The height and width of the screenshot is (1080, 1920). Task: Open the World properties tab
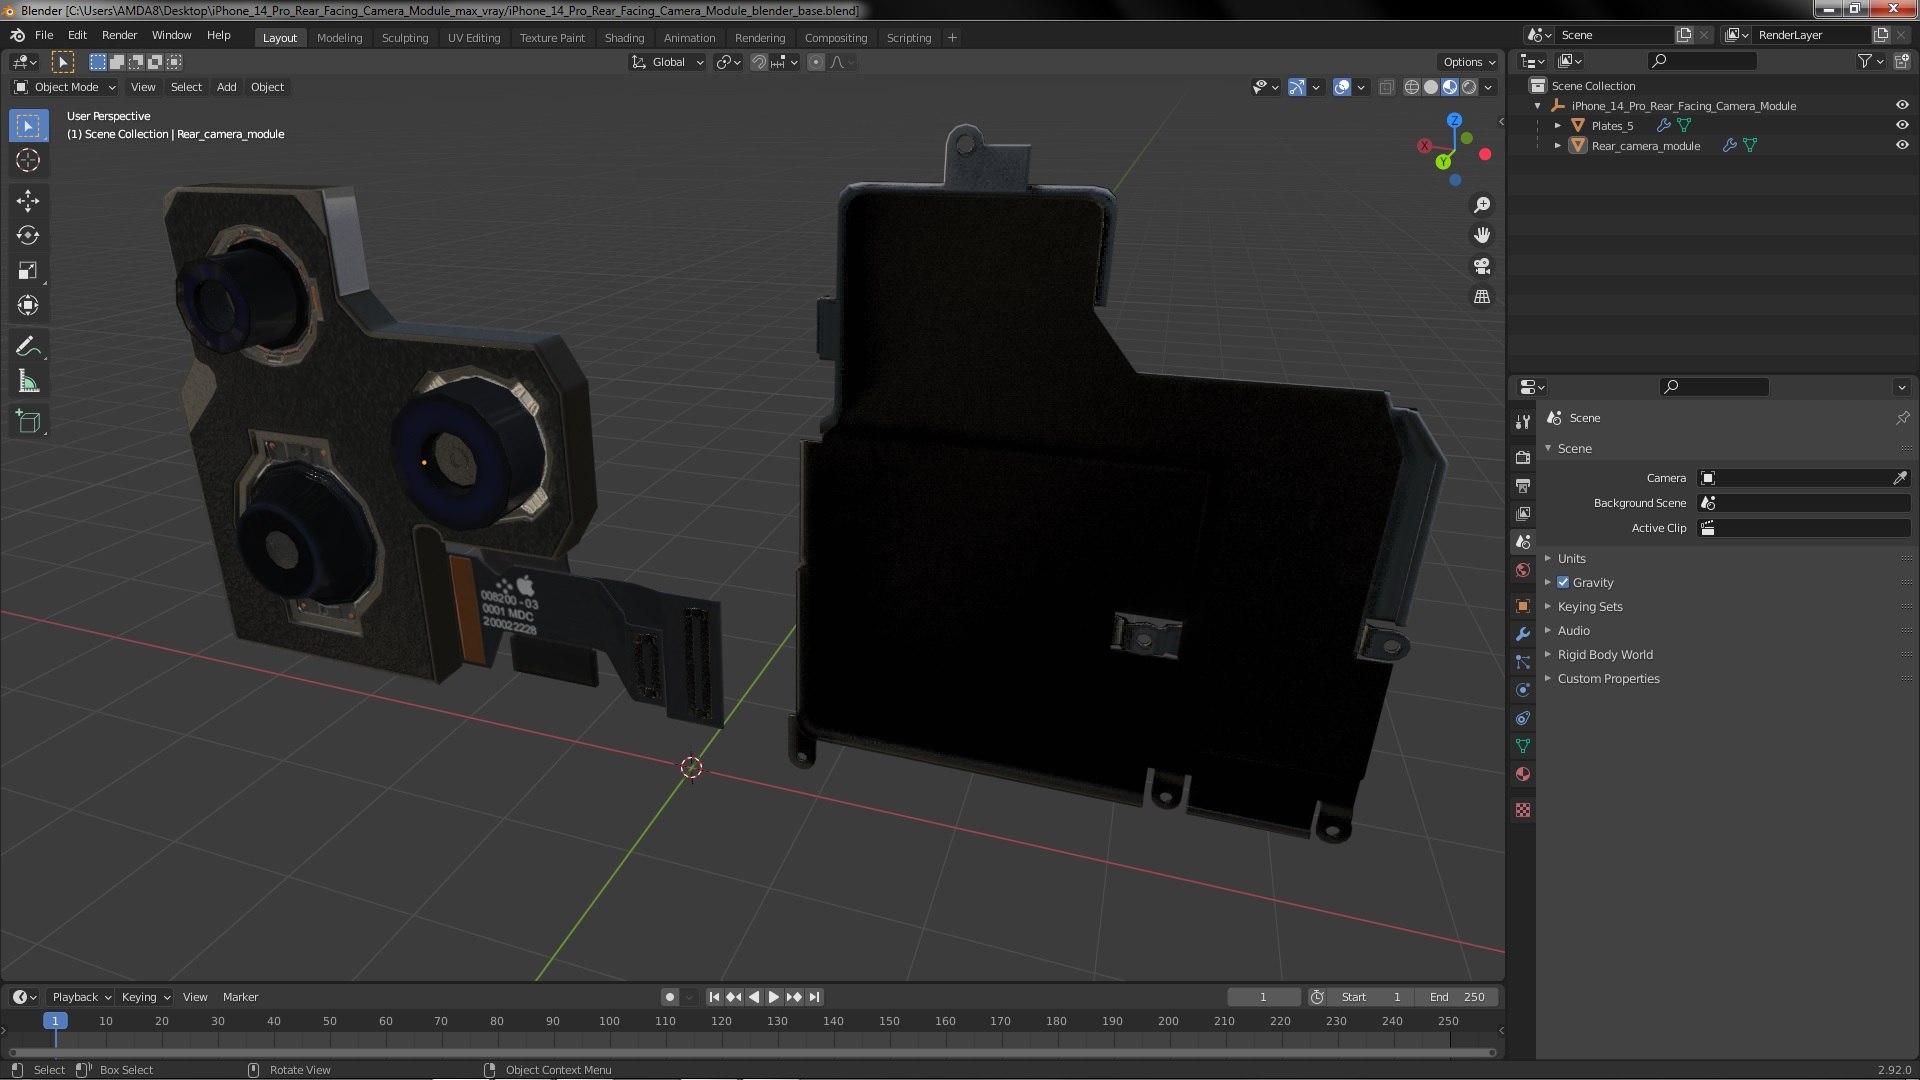[1523, 570]
